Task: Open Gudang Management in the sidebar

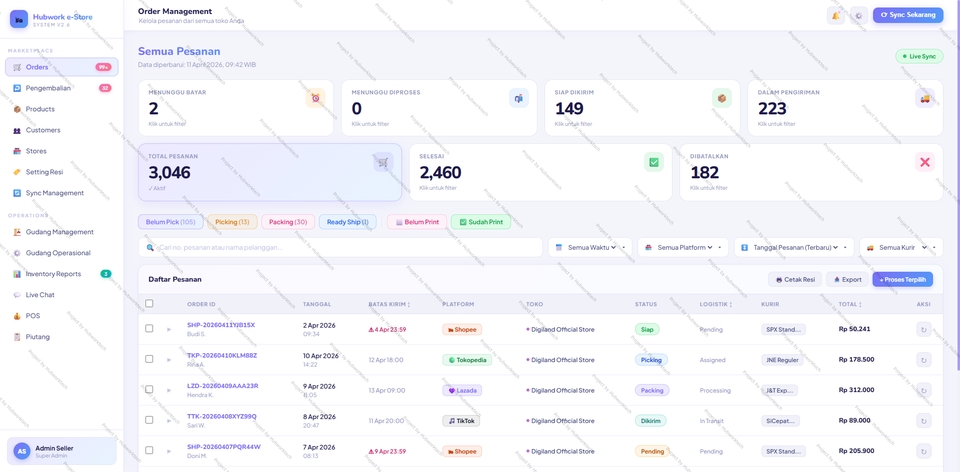Action: point(61,232)
